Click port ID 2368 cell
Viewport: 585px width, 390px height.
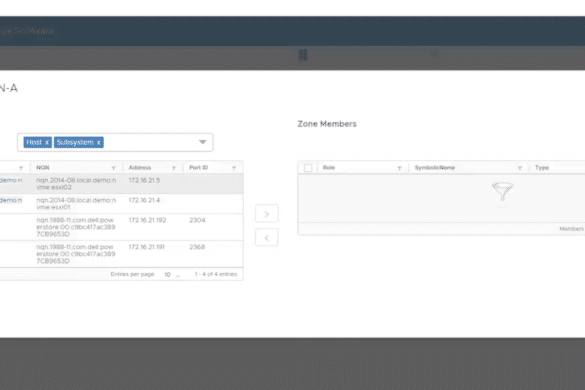point(197,247)
